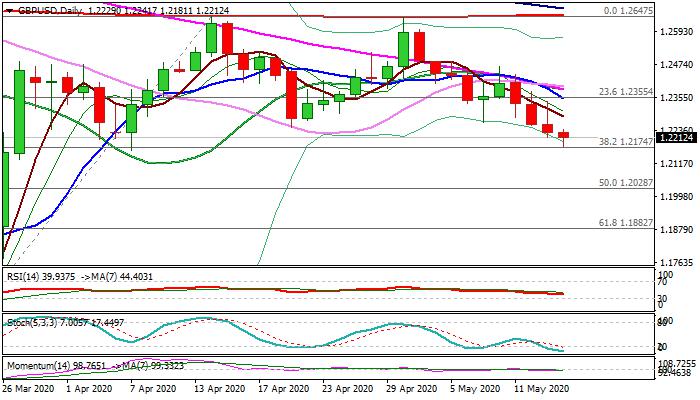Screen dimensions: 700x400
Task: Click the 29 Apr 2020 date label
Action: click(412, 389)
